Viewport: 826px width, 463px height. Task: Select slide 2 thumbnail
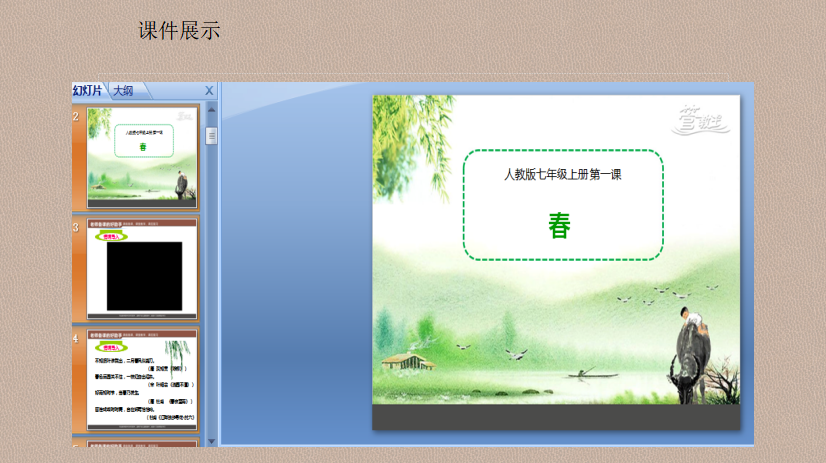pos(141,156)
